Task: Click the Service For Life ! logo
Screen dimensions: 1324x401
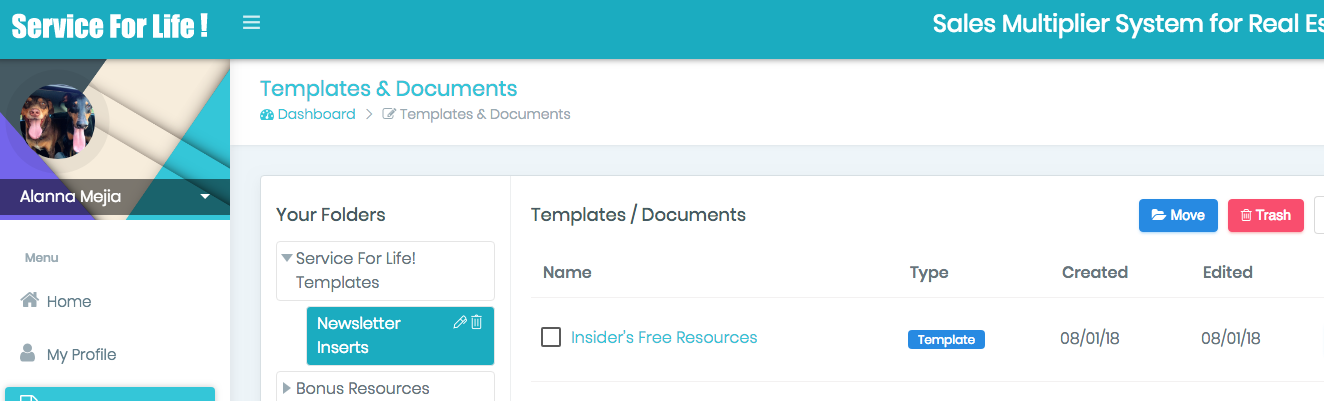Action: coord(110,27)
